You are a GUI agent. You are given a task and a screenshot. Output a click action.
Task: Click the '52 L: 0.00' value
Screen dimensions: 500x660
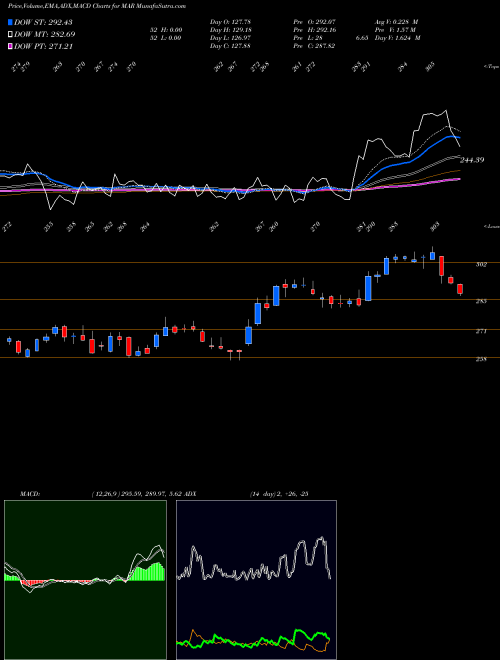click(x=166, y=38)
